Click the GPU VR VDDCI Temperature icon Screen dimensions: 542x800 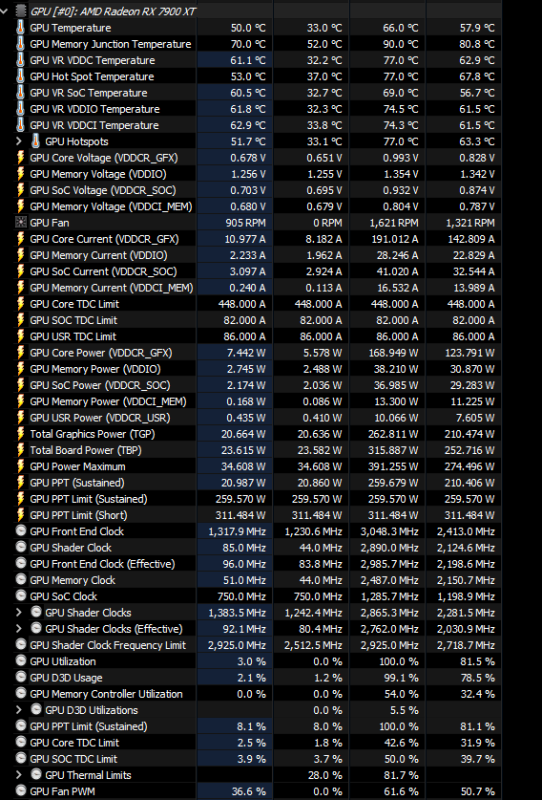tap(20, 125)
